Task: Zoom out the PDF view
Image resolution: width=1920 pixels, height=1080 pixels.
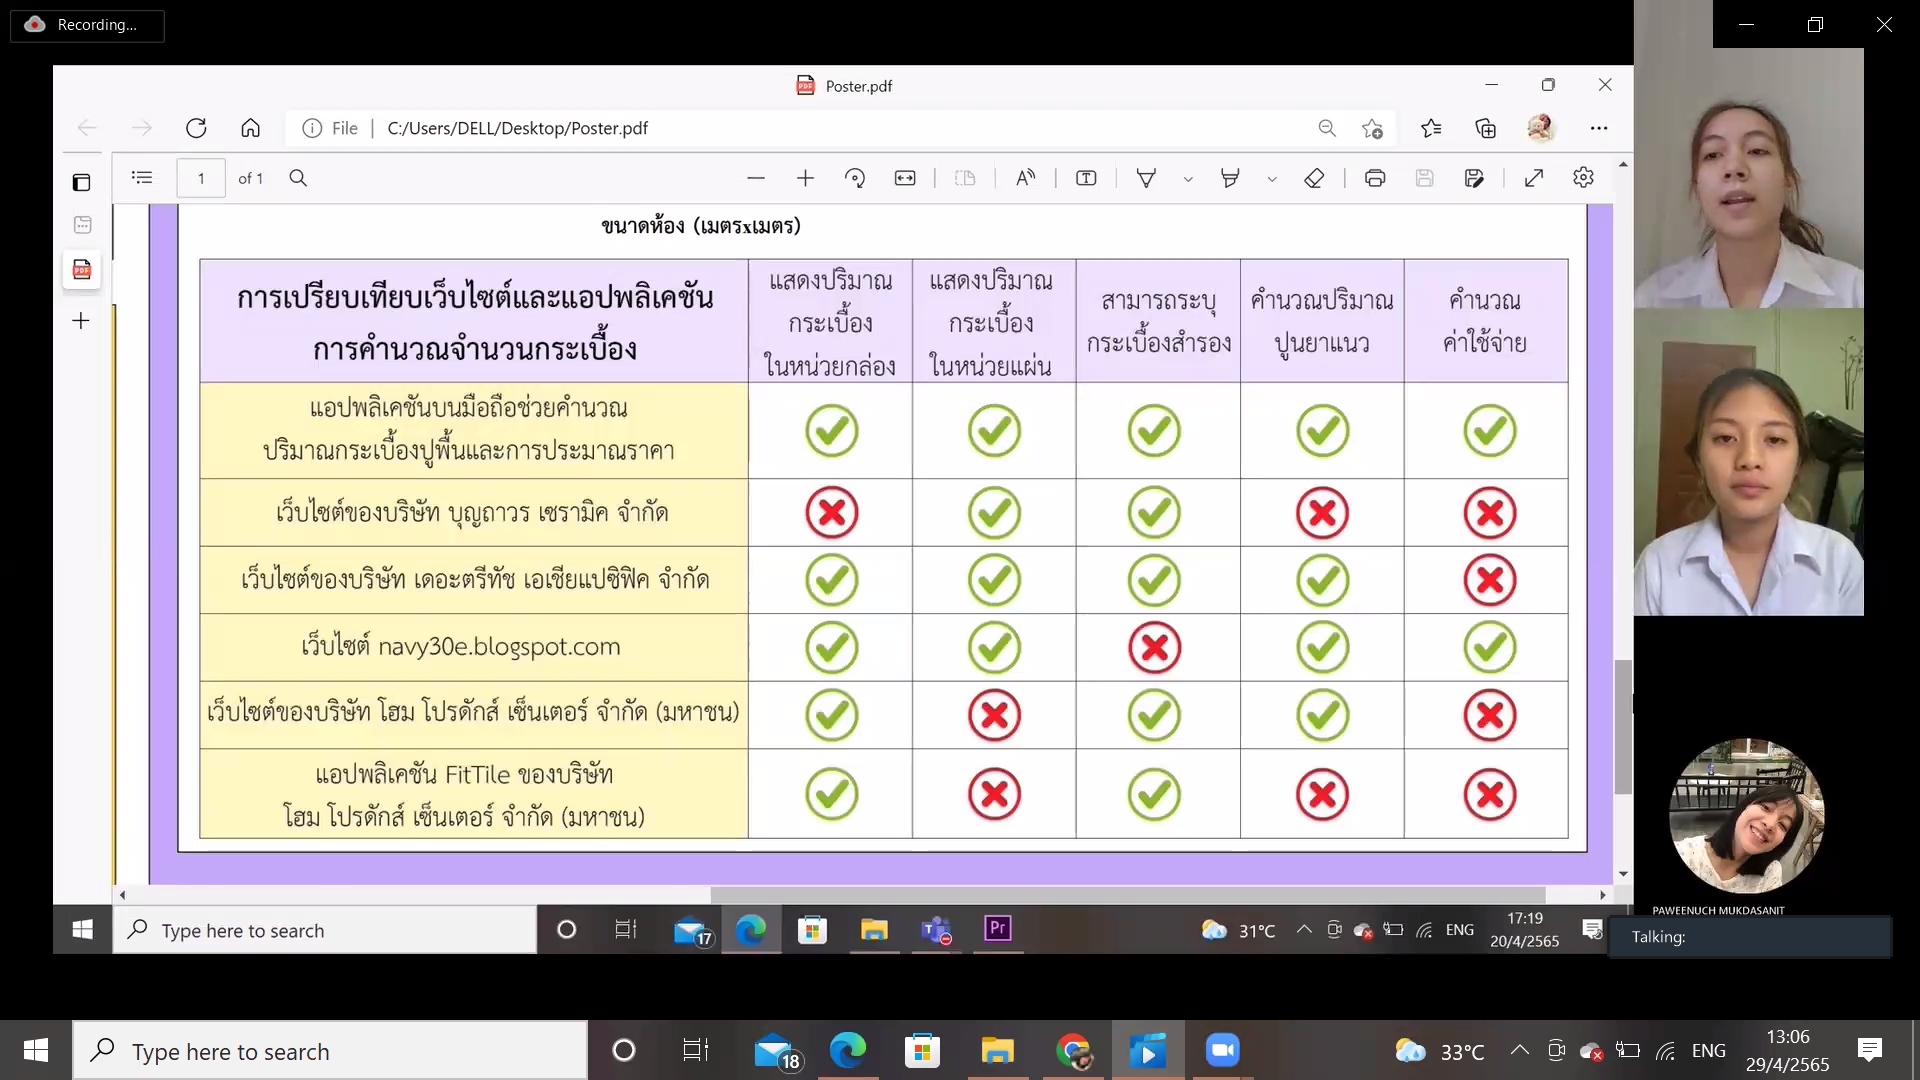Action: 756,178
